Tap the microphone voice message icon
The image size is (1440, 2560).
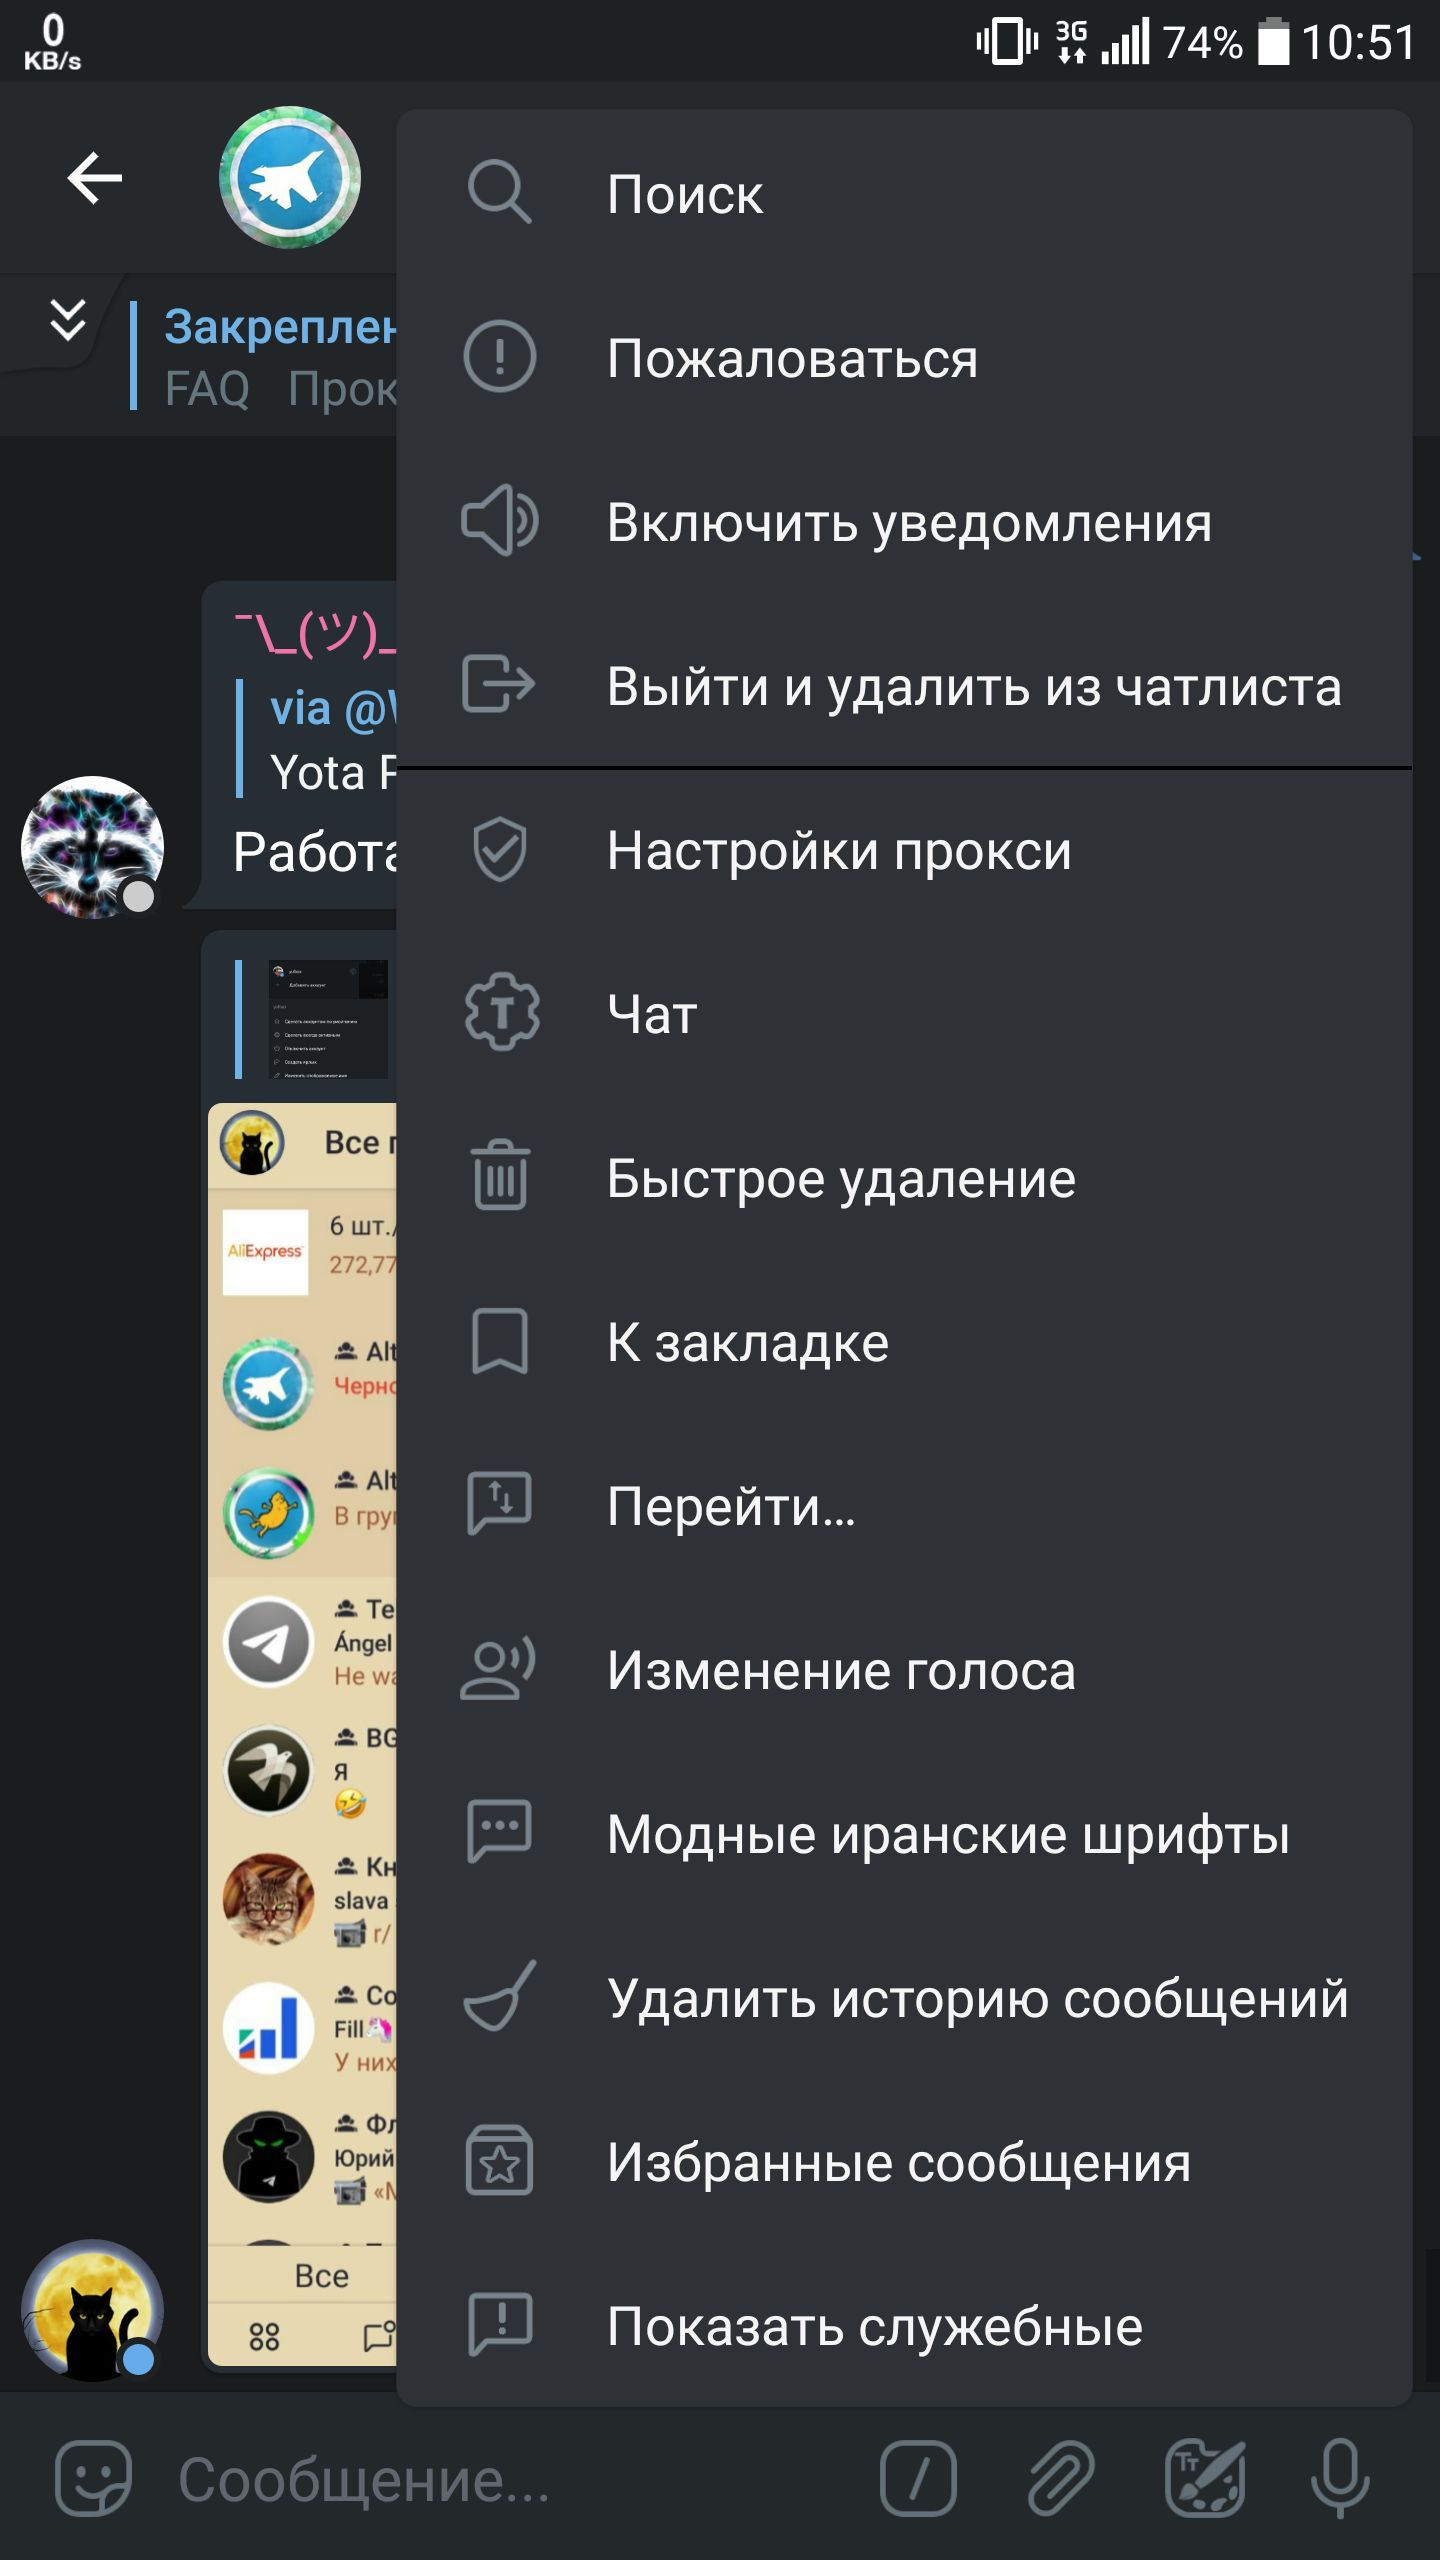(1340, 2478)
